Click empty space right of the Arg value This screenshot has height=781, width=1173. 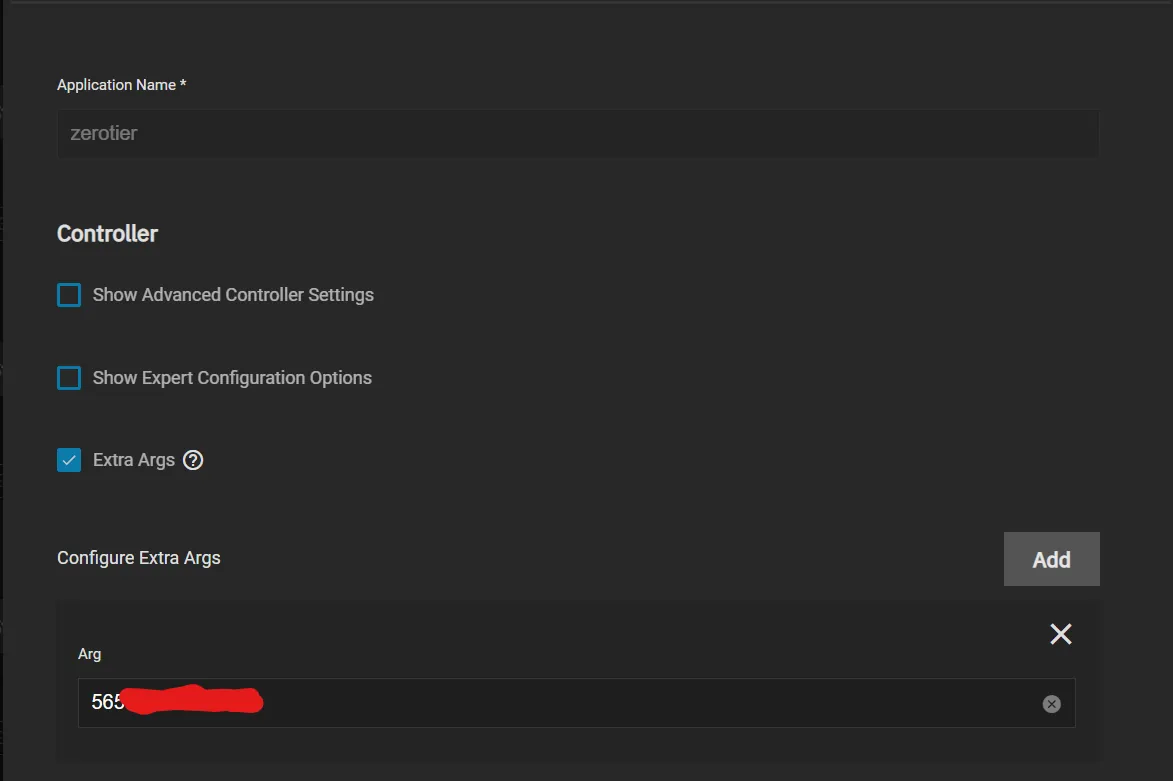(650, 703)
